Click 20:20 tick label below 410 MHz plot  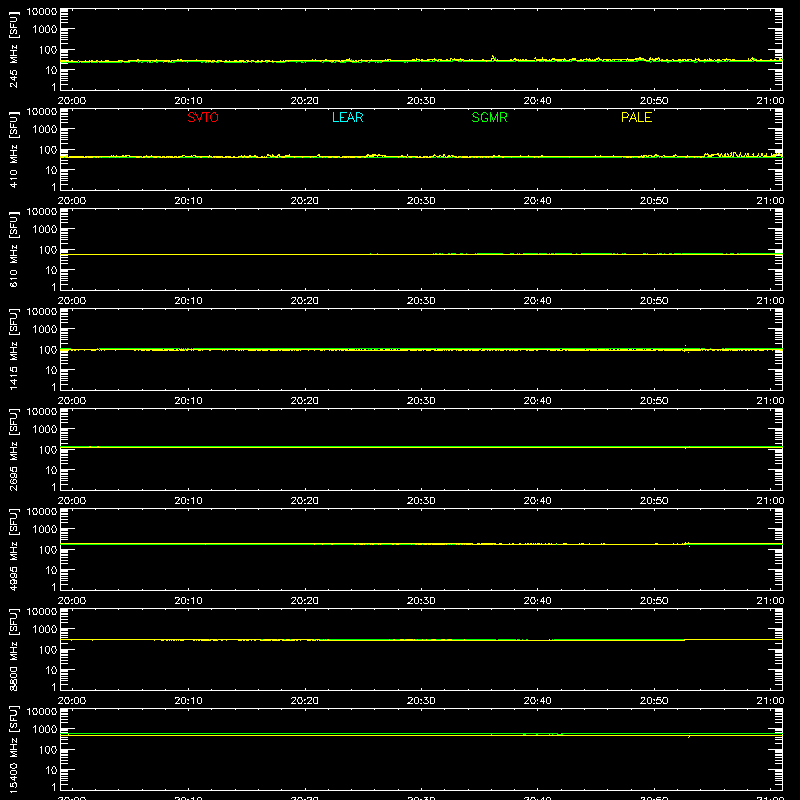point(305,201)
